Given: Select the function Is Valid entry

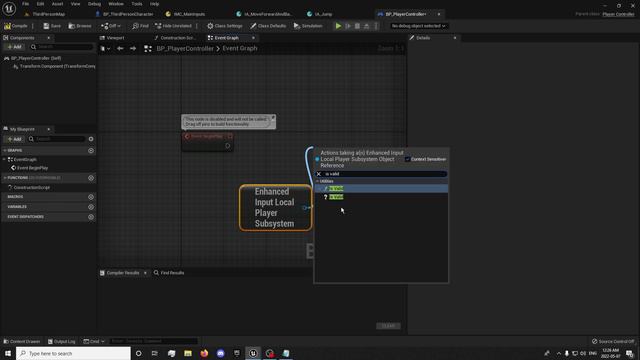Looking at the screenshot, I should [381, 189].
